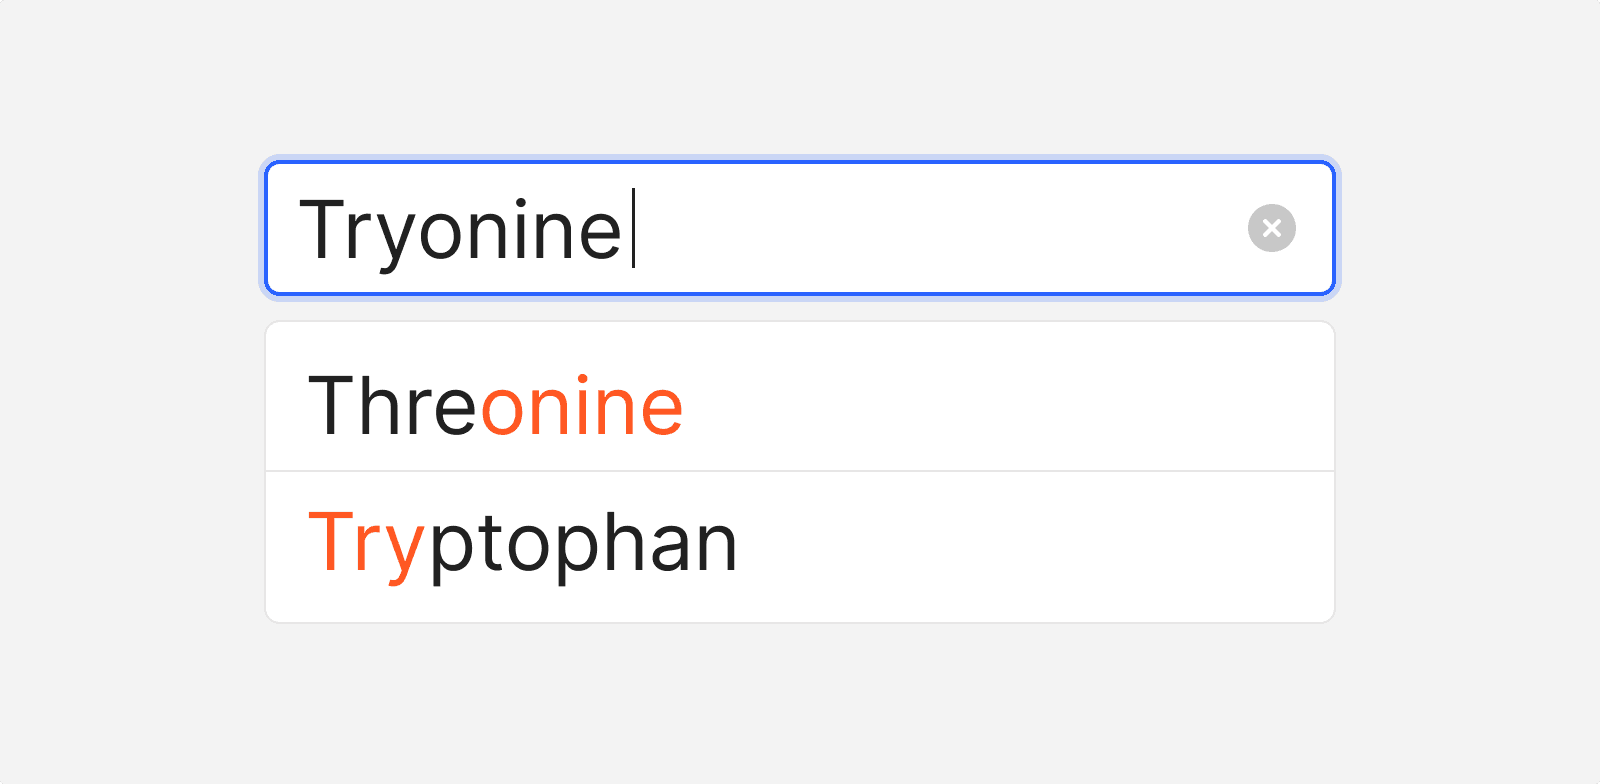Screen dimensions: 1600x784
Task: Choose Tryptophan from the suggestions list
Action: 522,545
